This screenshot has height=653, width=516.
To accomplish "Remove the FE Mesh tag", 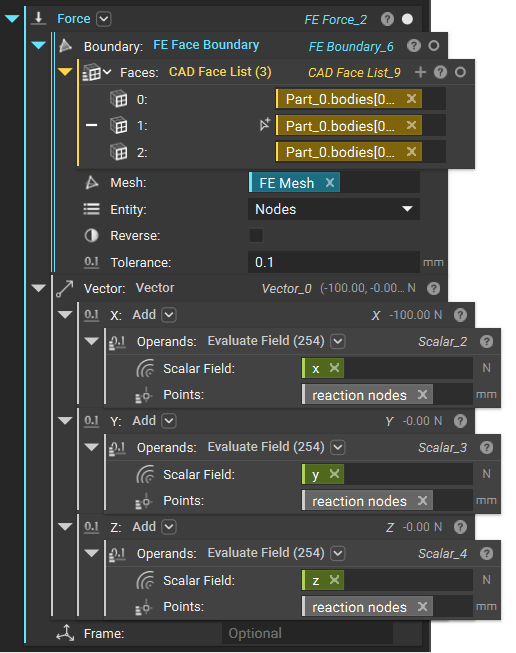I will click(330, 182).
